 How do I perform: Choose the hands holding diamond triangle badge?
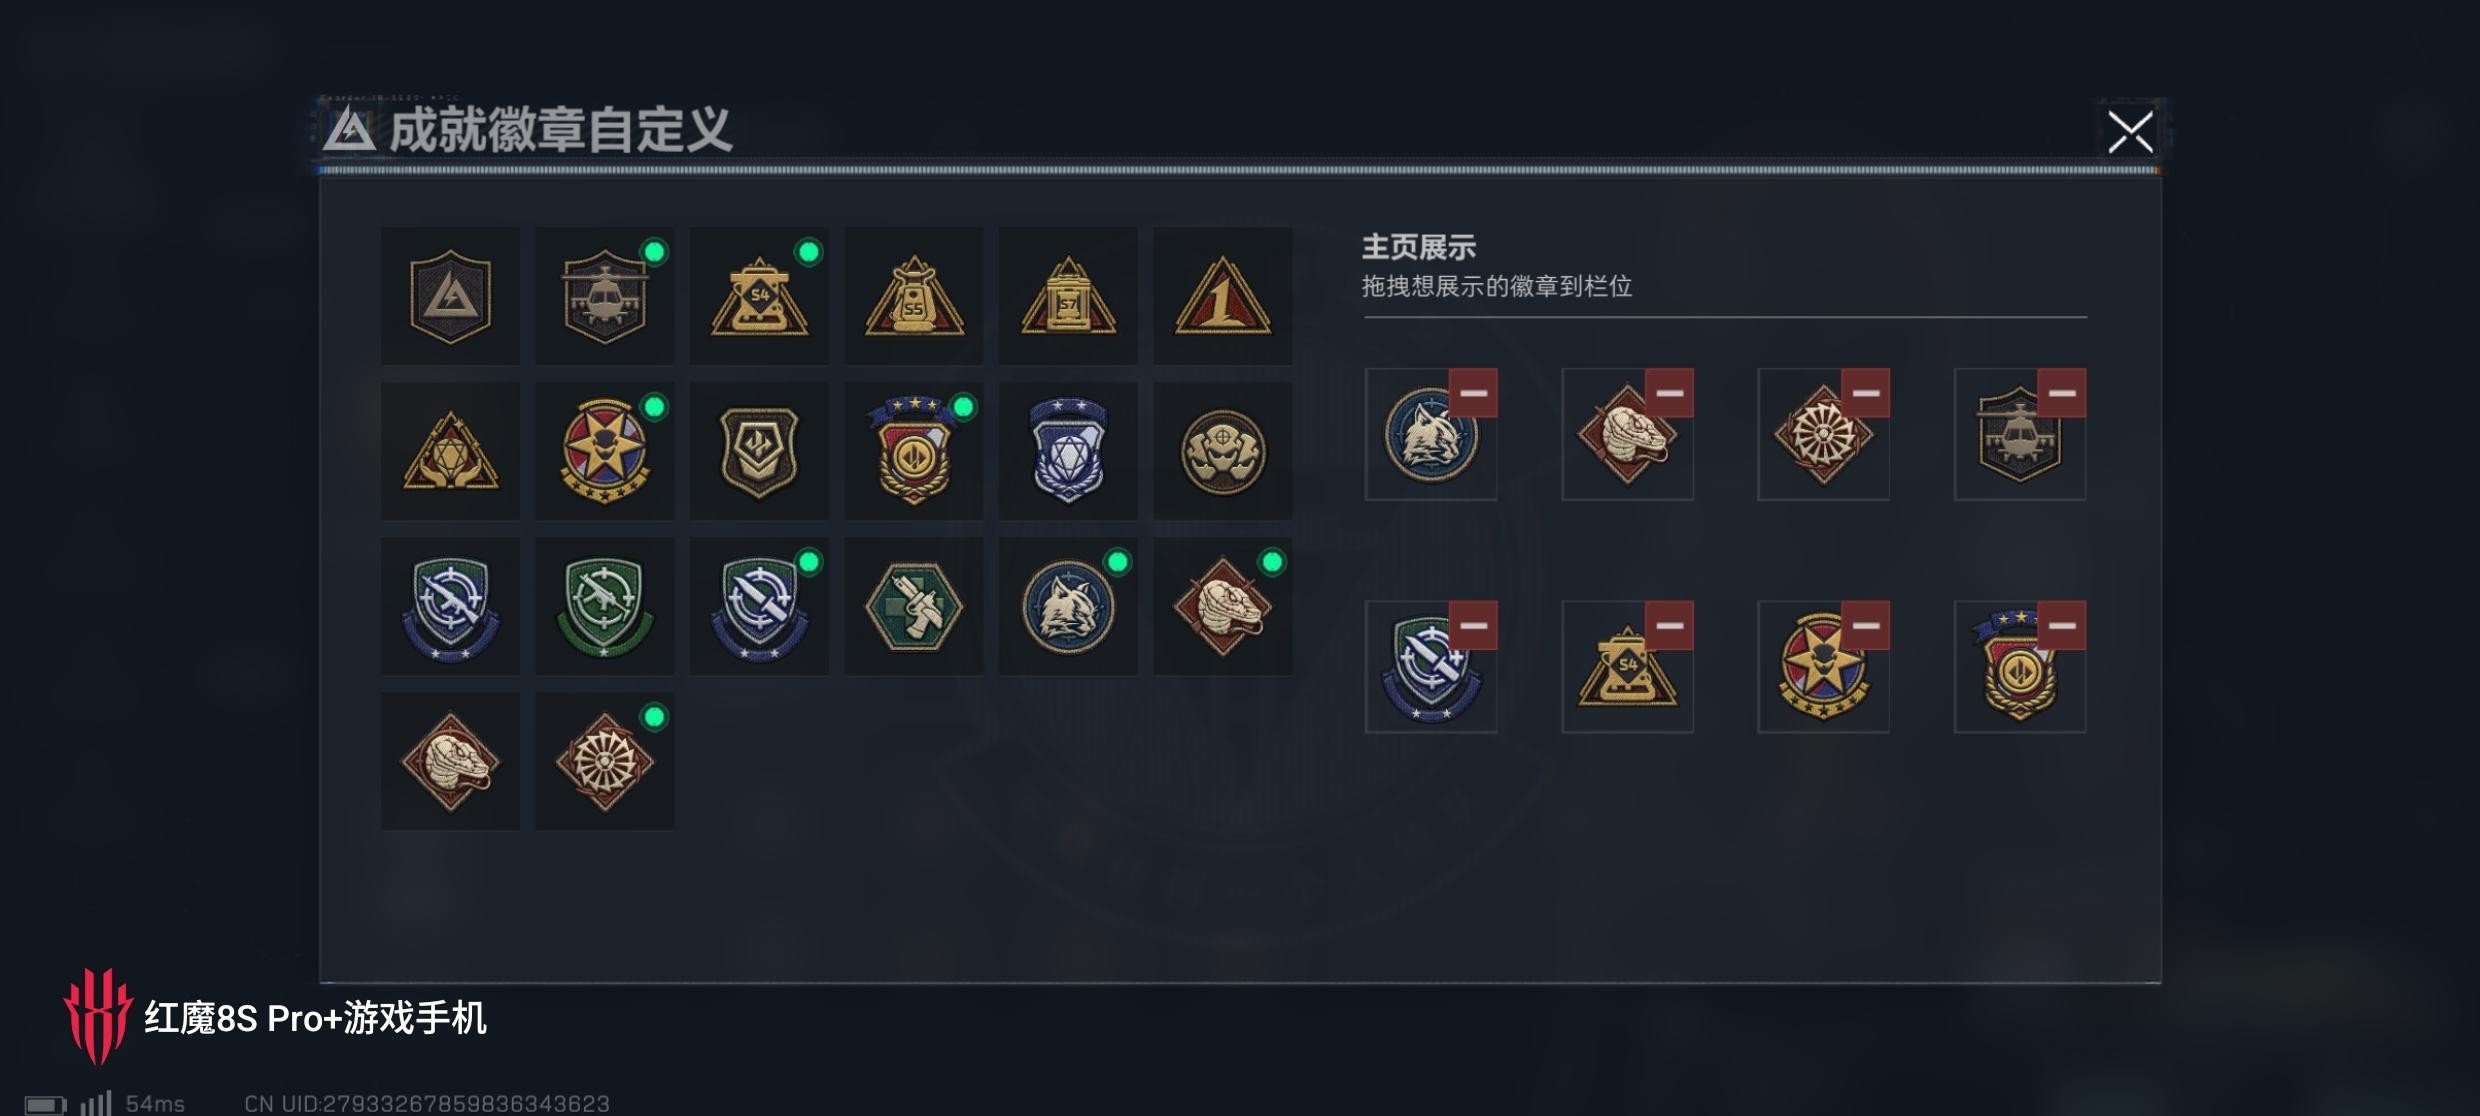(x=450, y=451)
